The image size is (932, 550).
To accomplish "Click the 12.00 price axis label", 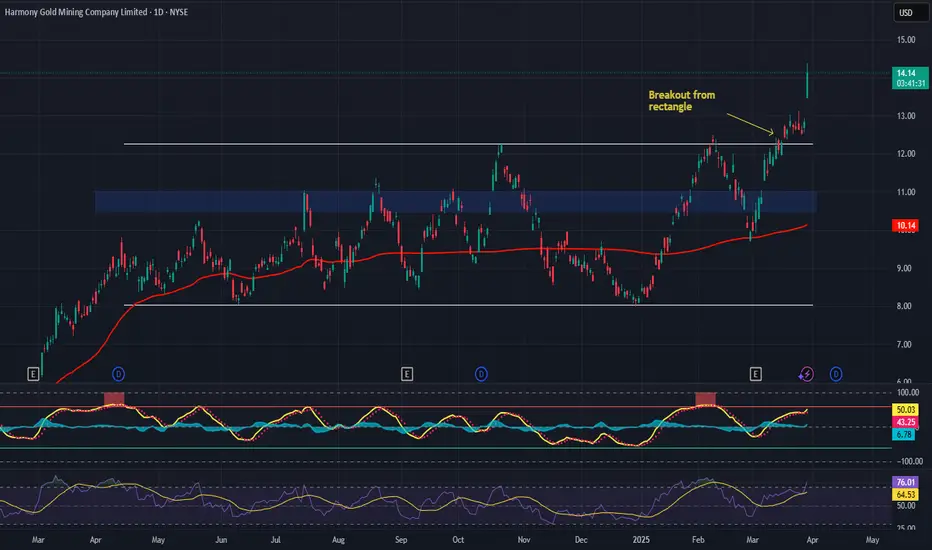I will (x=906, y=154).
